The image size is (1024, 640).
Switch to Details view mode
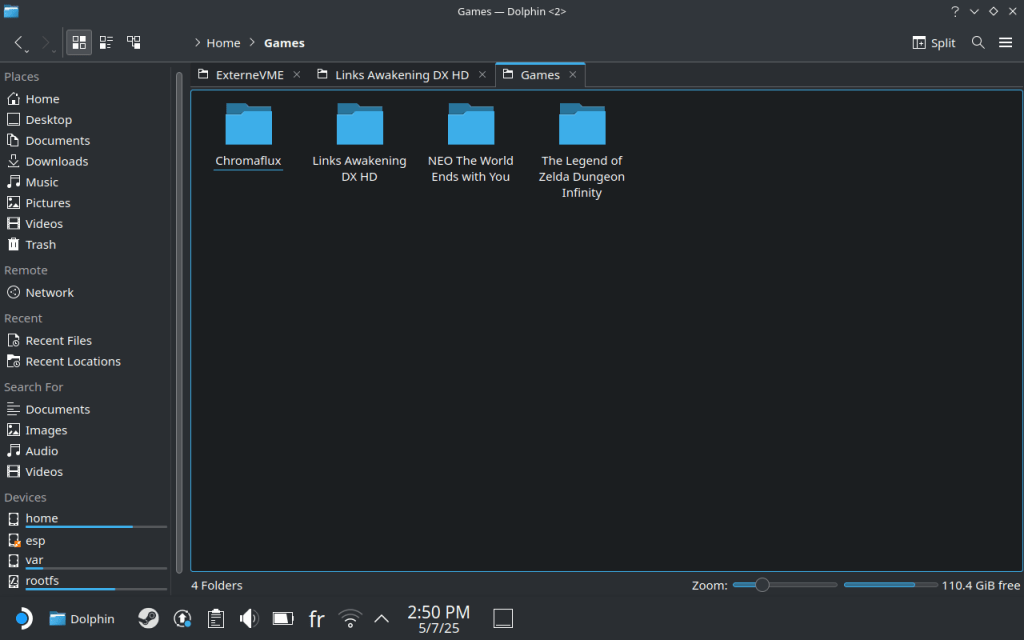pyautogui.click(x=133, y=43)
